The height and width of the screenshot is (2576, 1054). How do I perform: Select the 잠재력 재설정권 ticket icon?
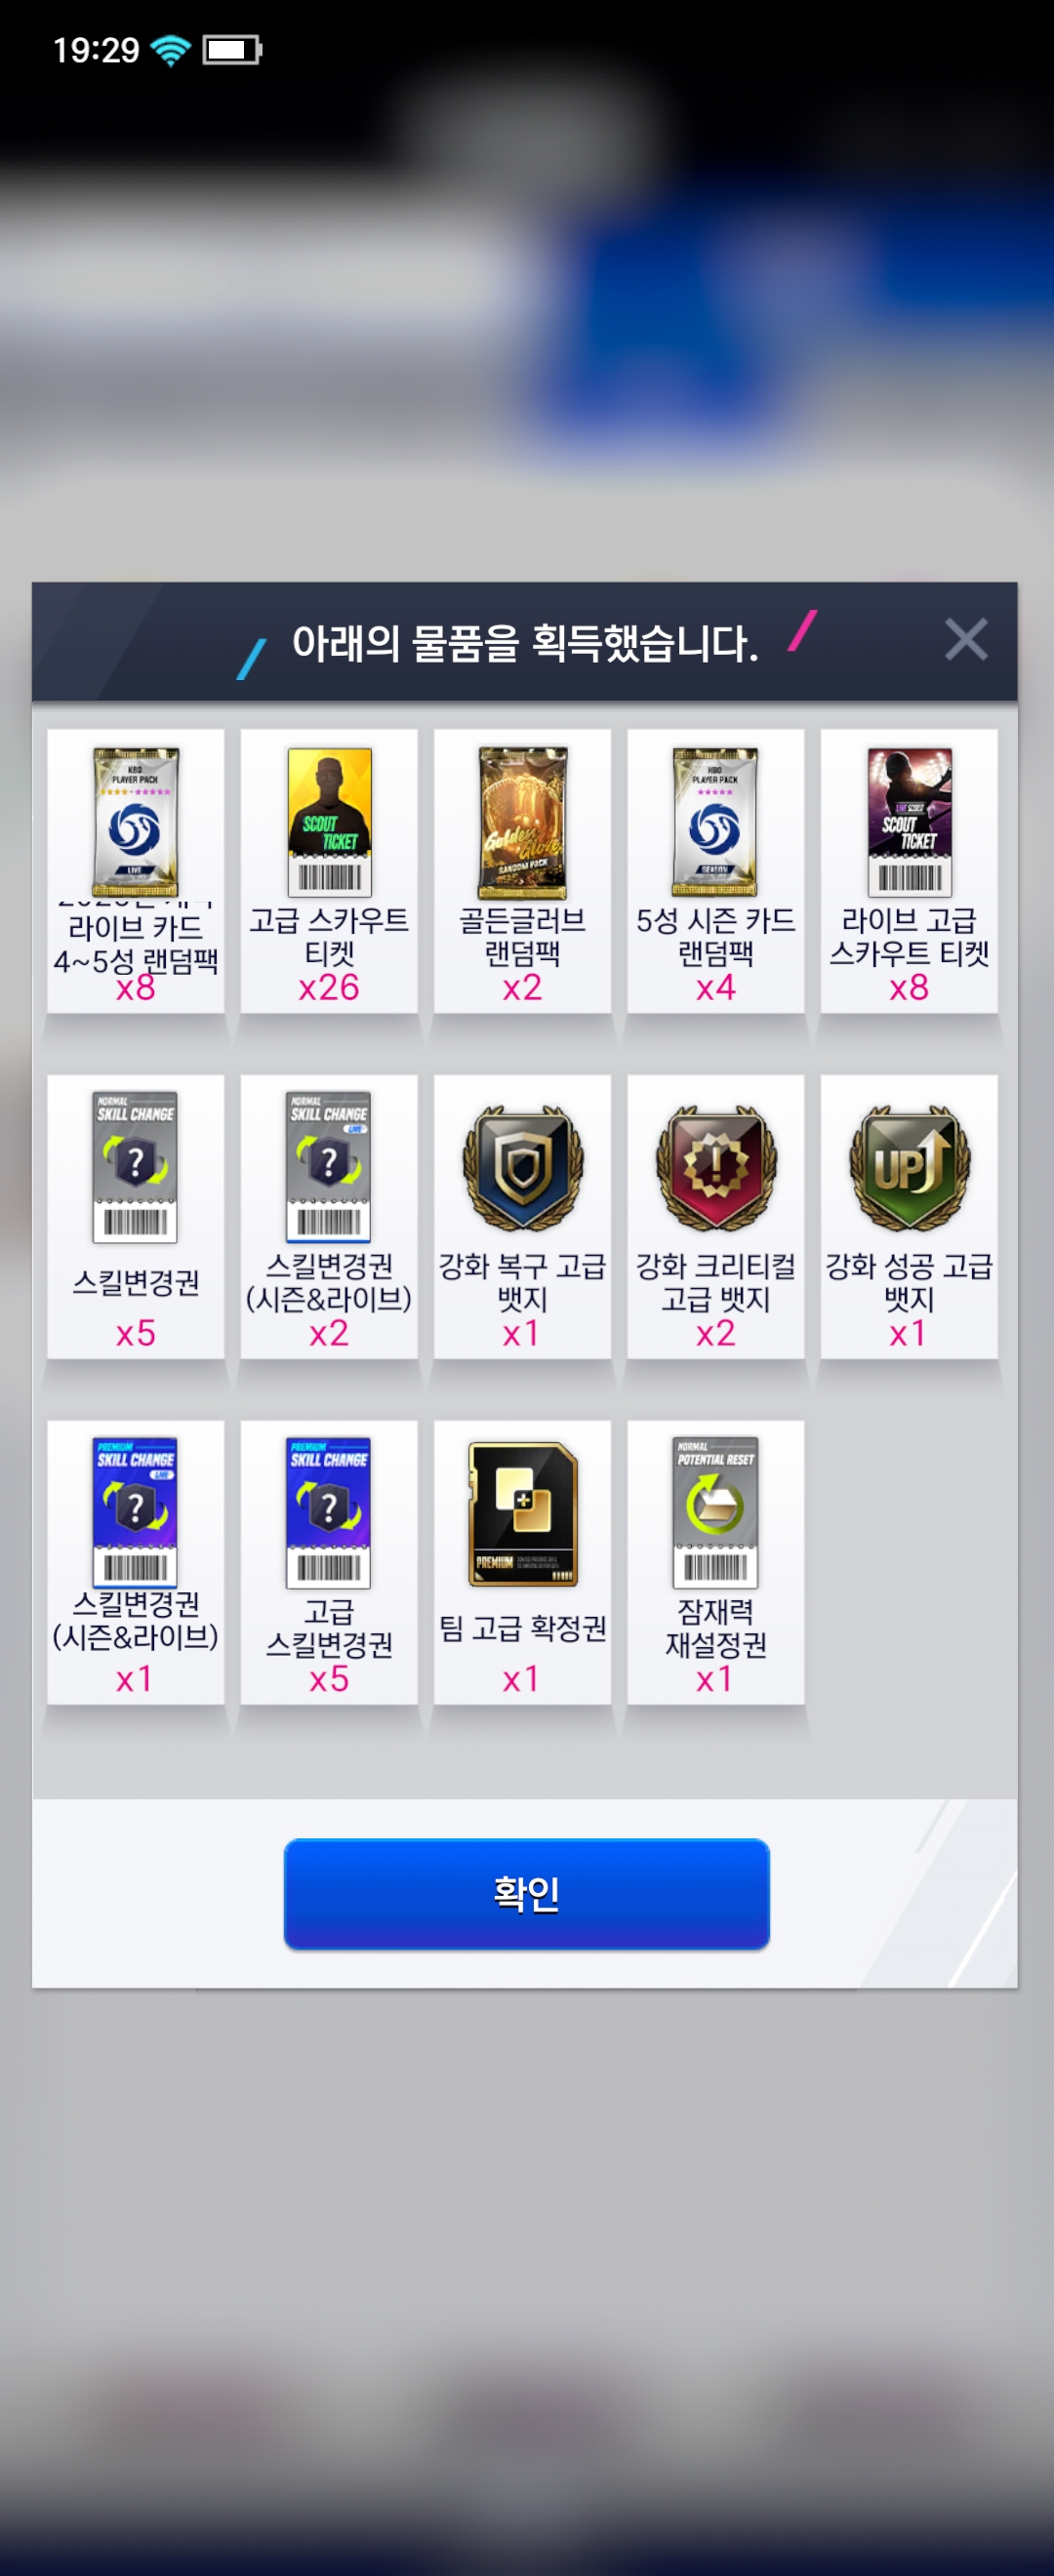click(715, 1513)
